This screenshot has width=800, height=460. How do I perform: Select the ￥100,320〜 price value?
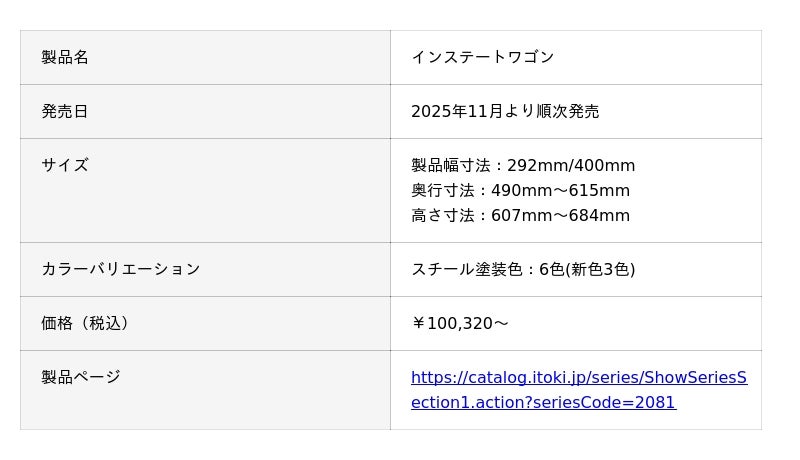459,323
